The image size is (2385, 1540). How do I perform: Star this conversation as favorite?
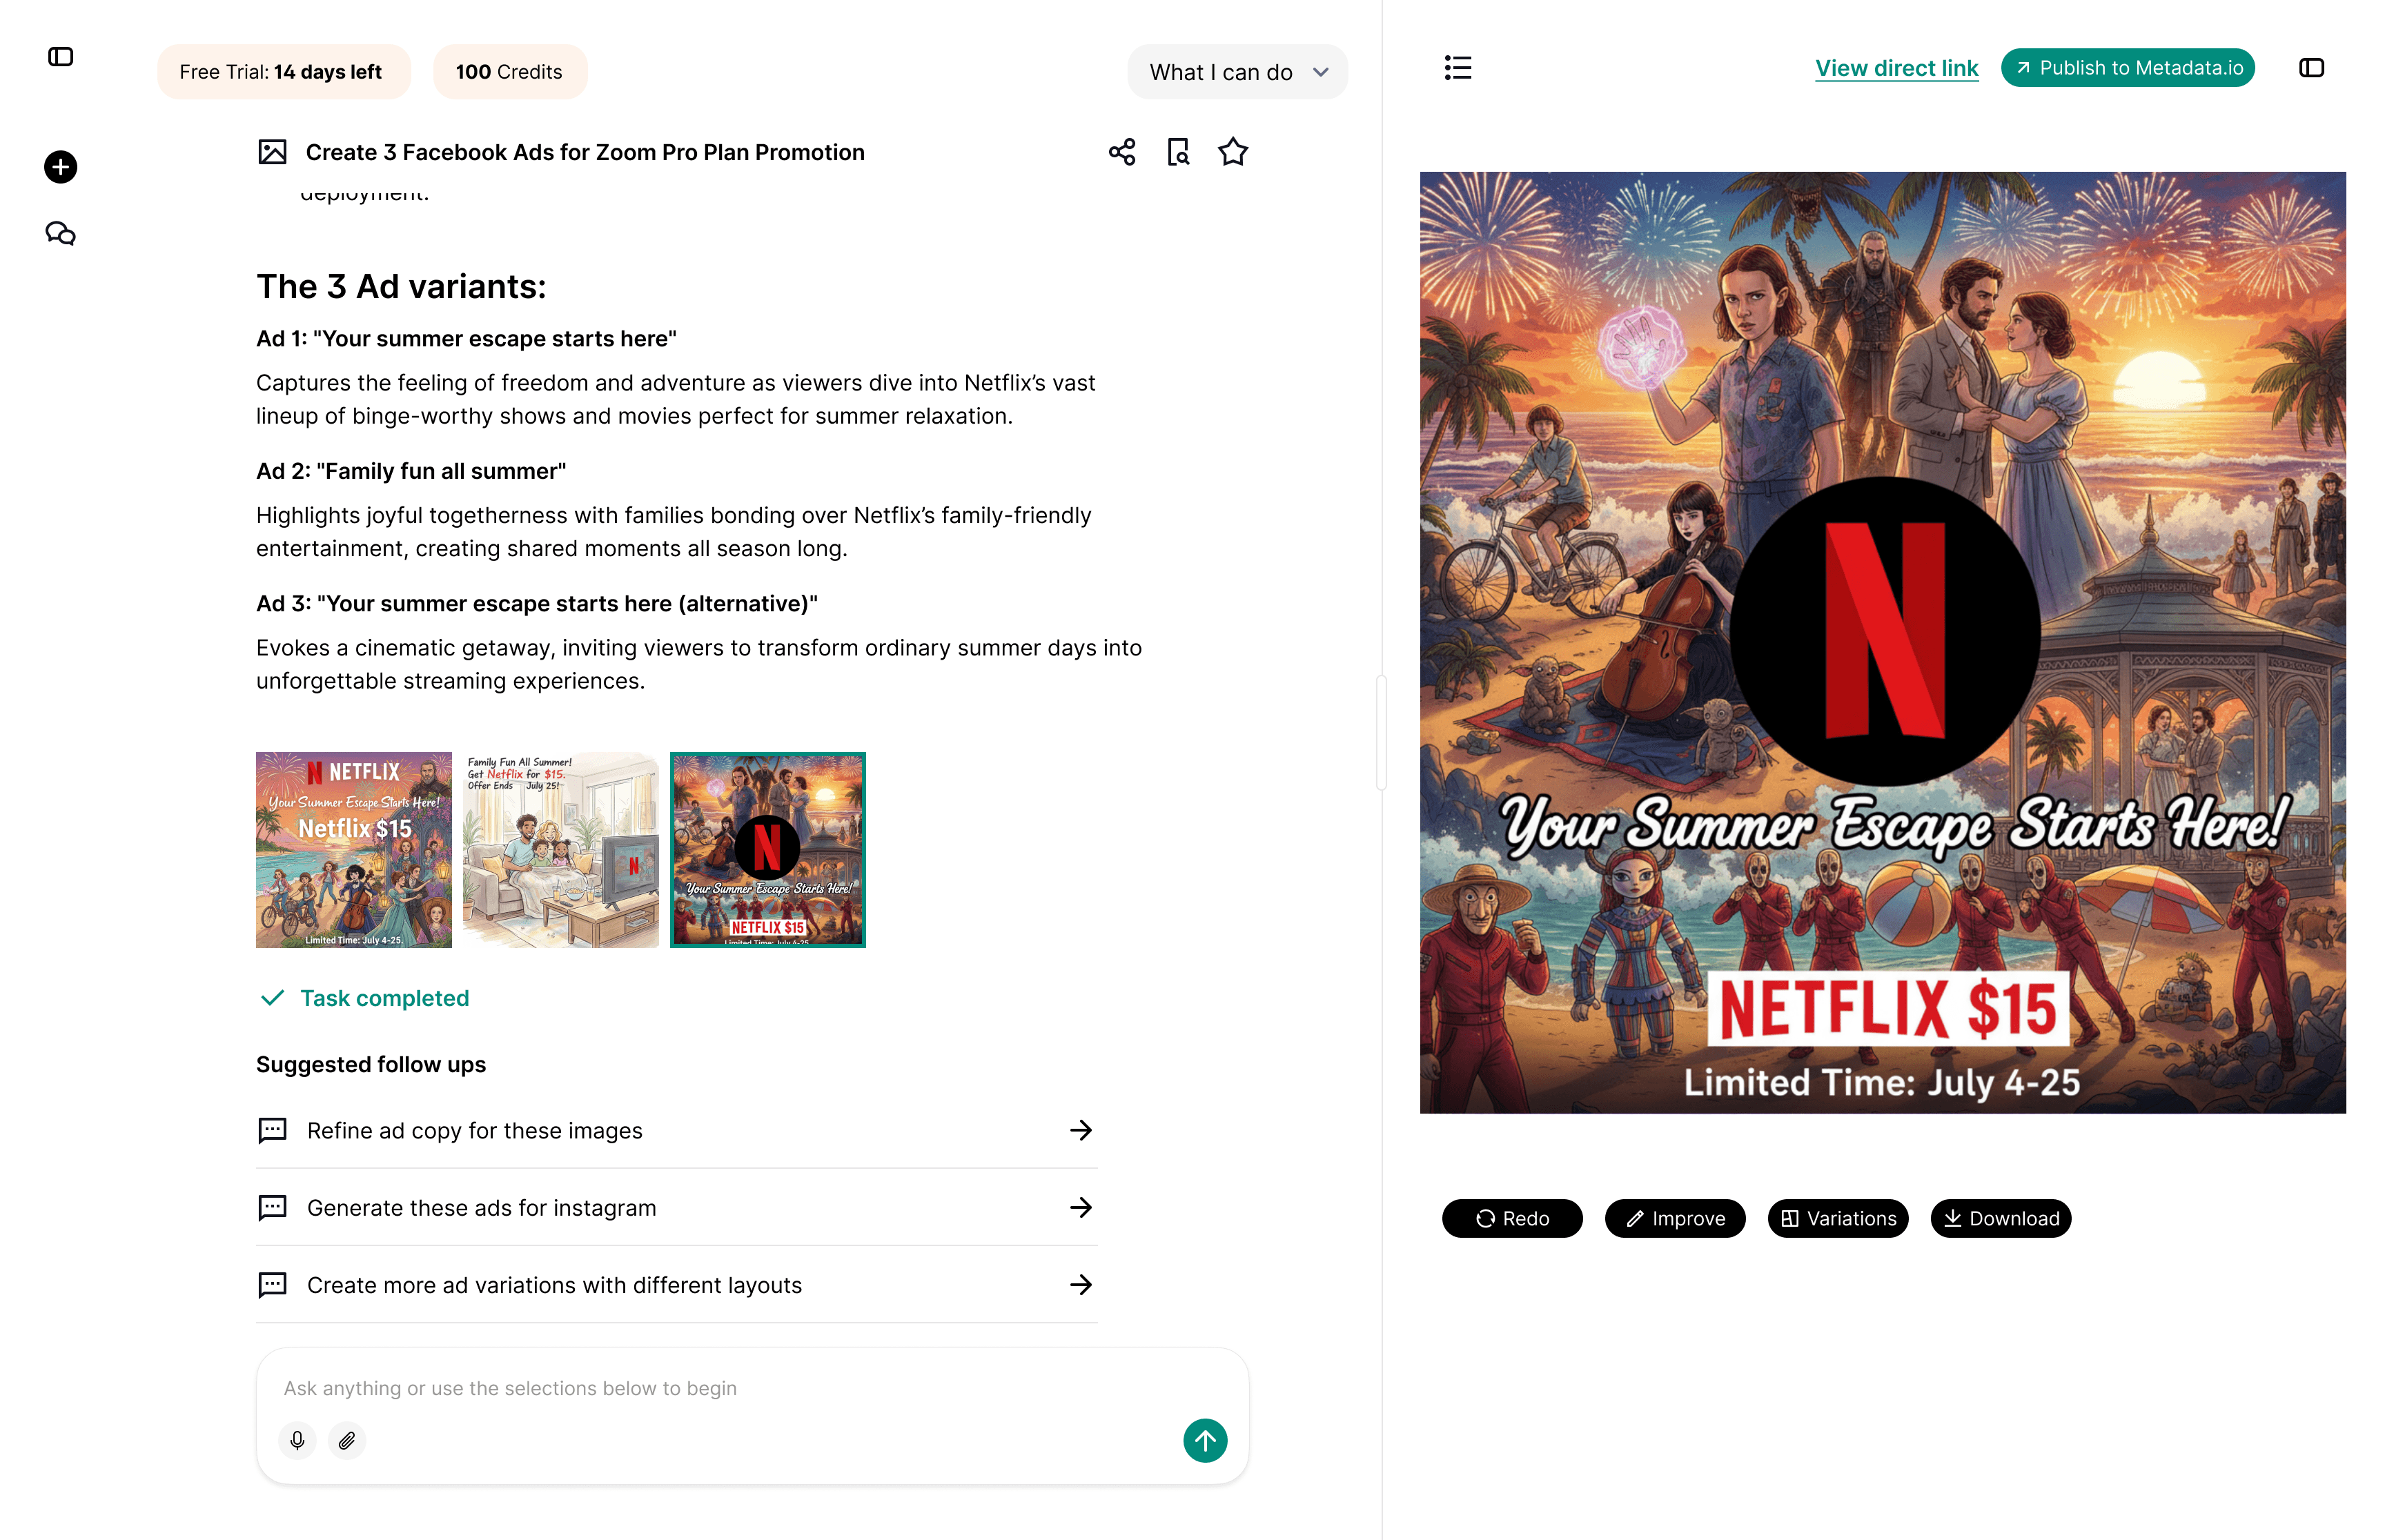click(x=1232, y=152)
